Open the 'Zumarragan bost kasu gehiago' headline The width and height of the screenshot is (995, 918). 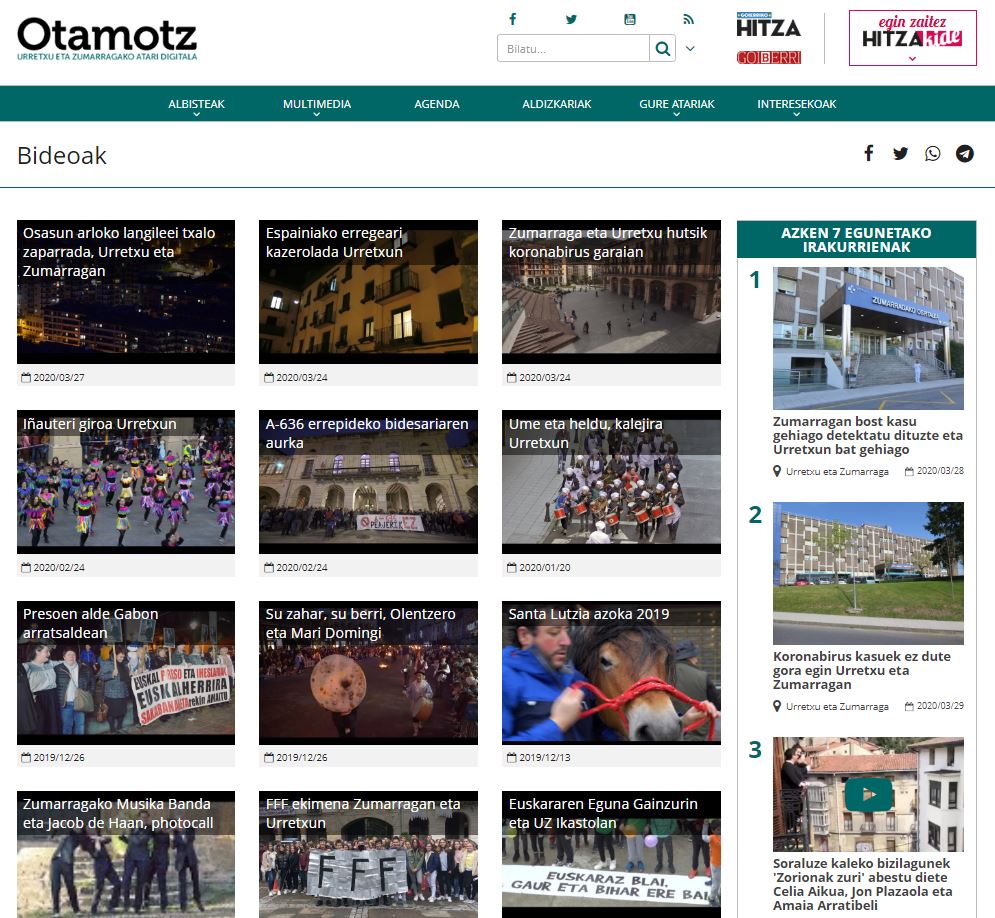(x=867, y=435)
